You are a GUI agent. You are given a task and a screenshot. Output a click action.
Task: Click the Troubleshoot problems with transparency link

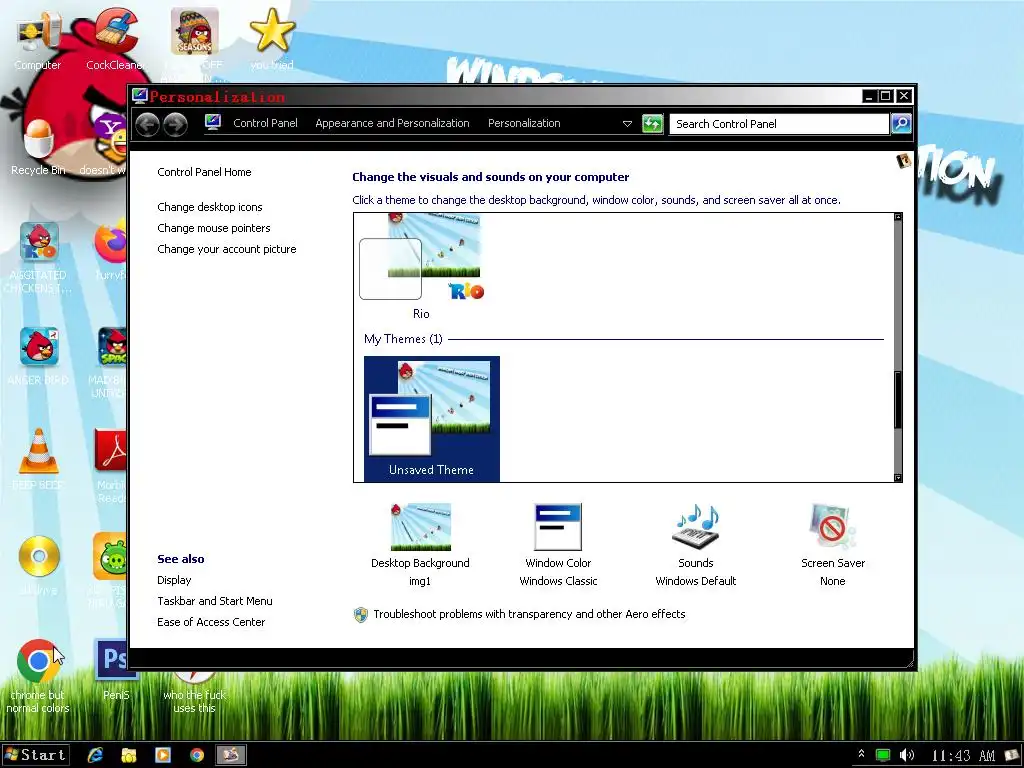pyautogui.click(x=529, y=614)
